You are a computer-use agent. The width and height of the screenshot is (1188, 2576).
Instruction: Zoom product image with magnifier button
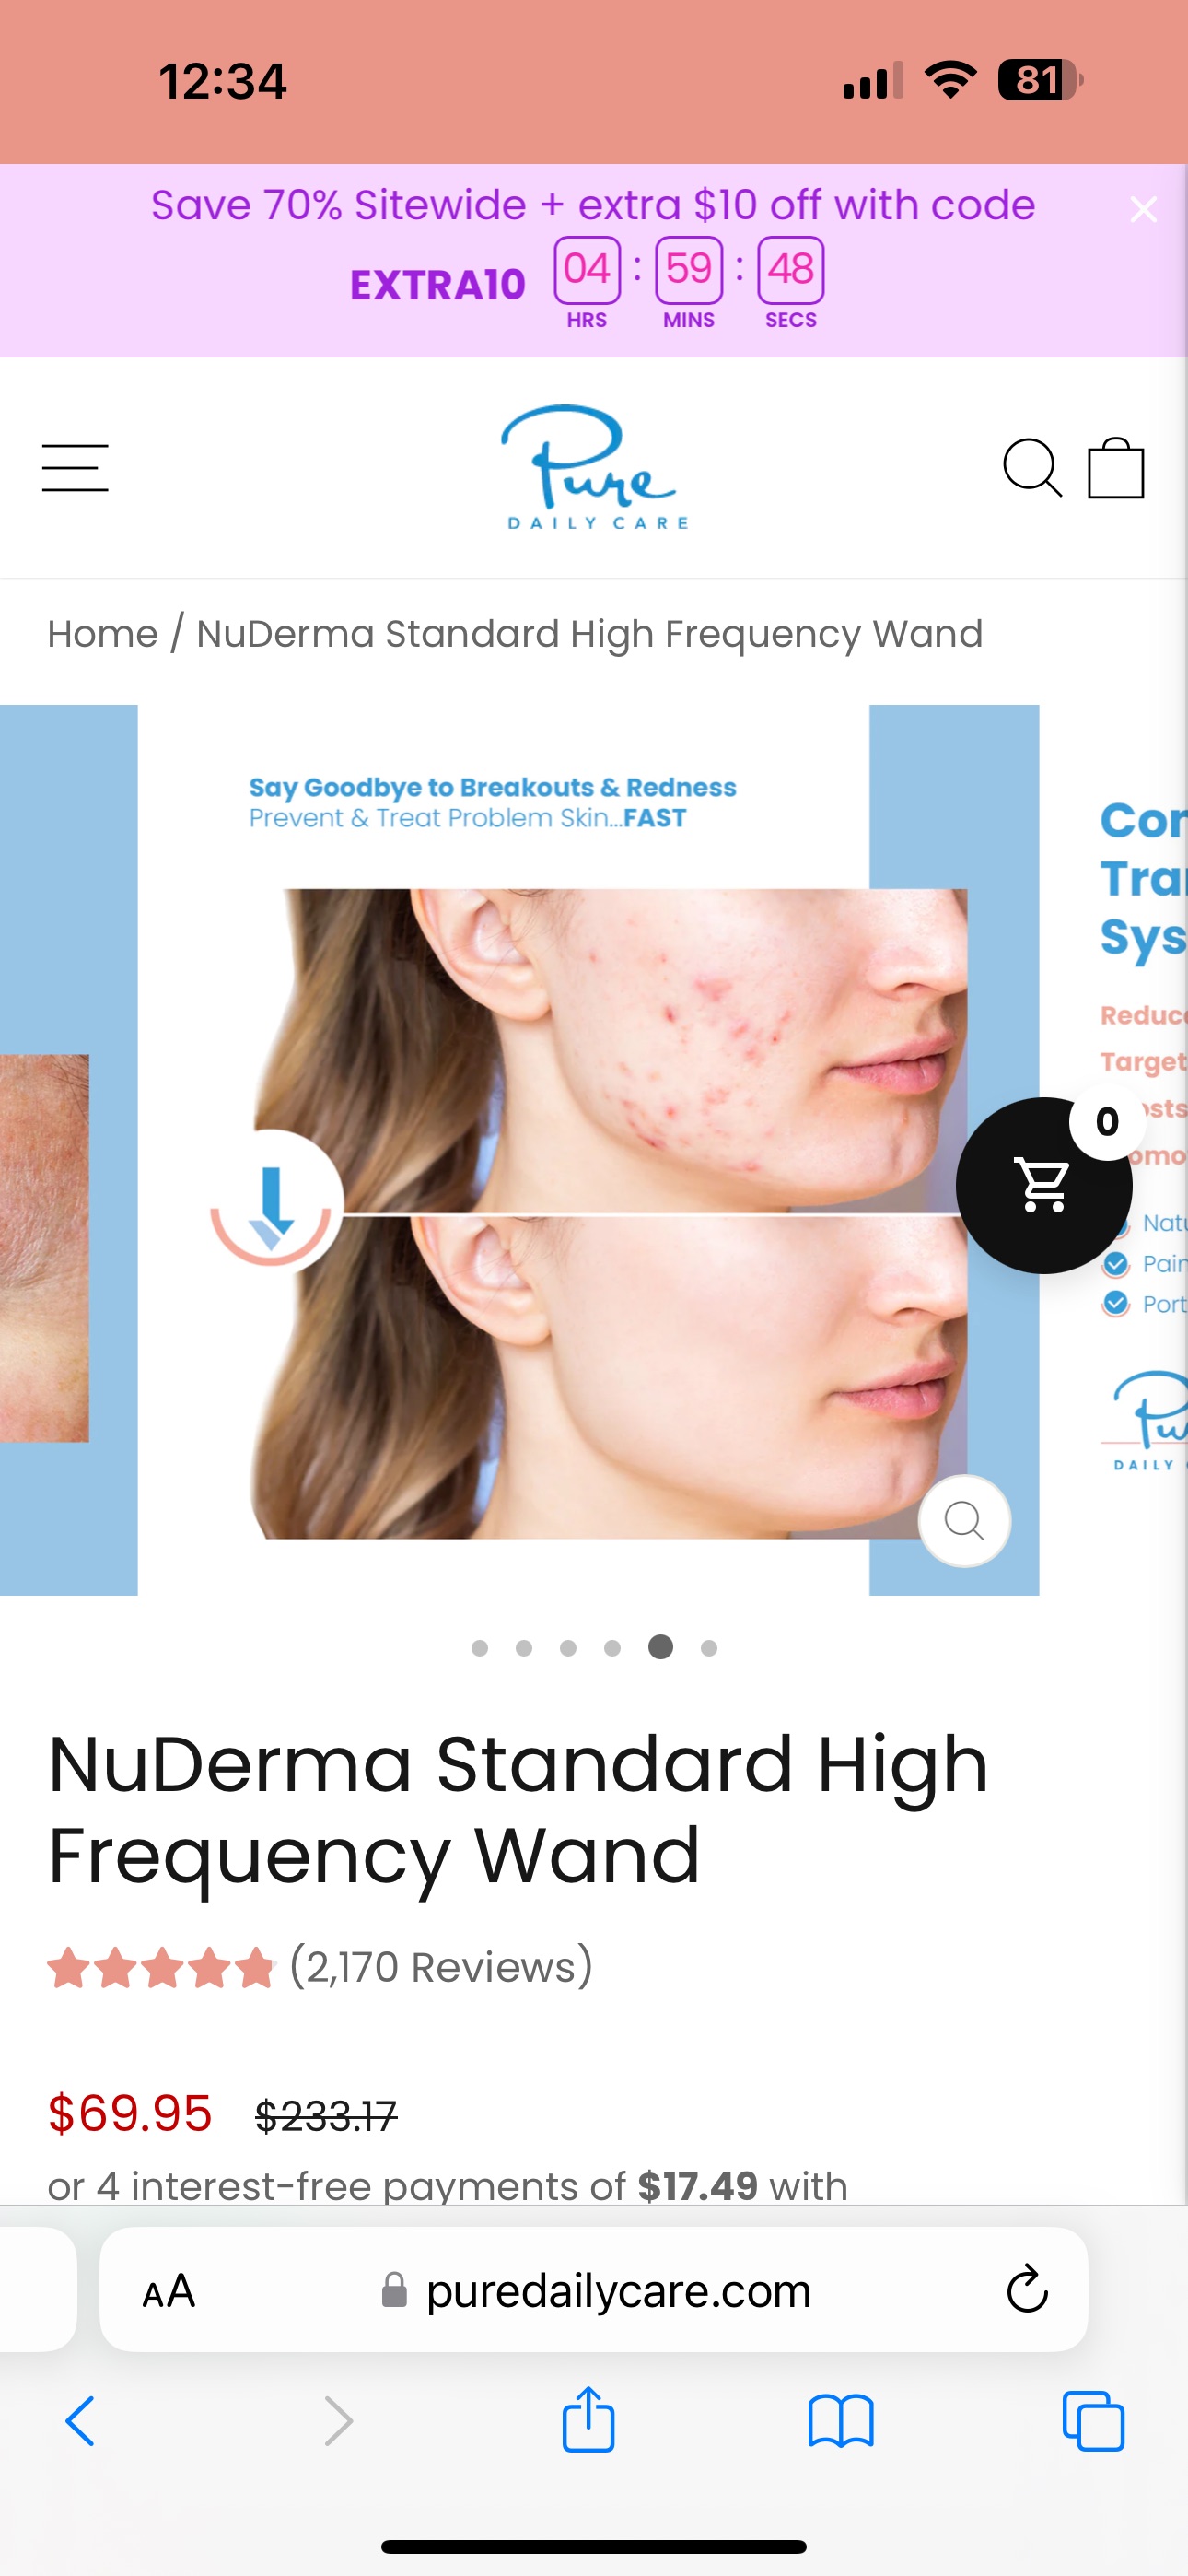click(x=964, y=1520)
